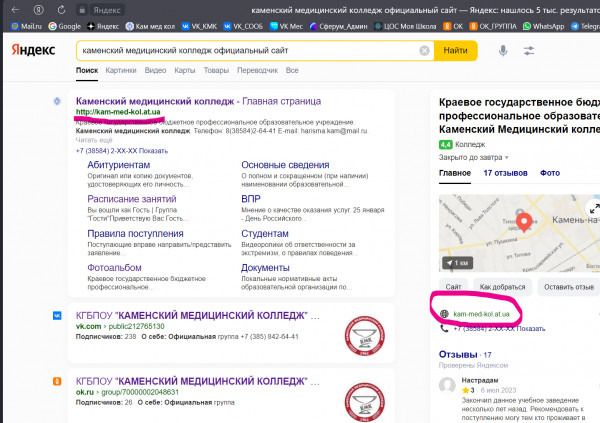Switch to the Переводчик search tab
The image size is (600, 423).
[258, 70]
